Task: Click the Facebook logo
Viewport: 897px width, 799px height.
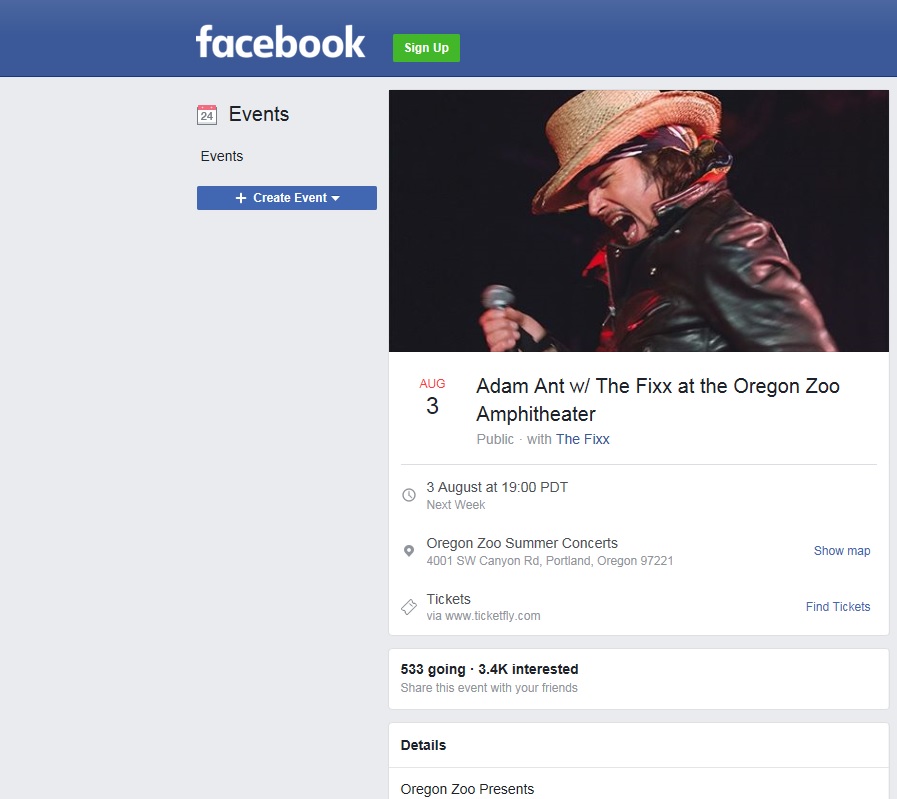Action: 280,43
